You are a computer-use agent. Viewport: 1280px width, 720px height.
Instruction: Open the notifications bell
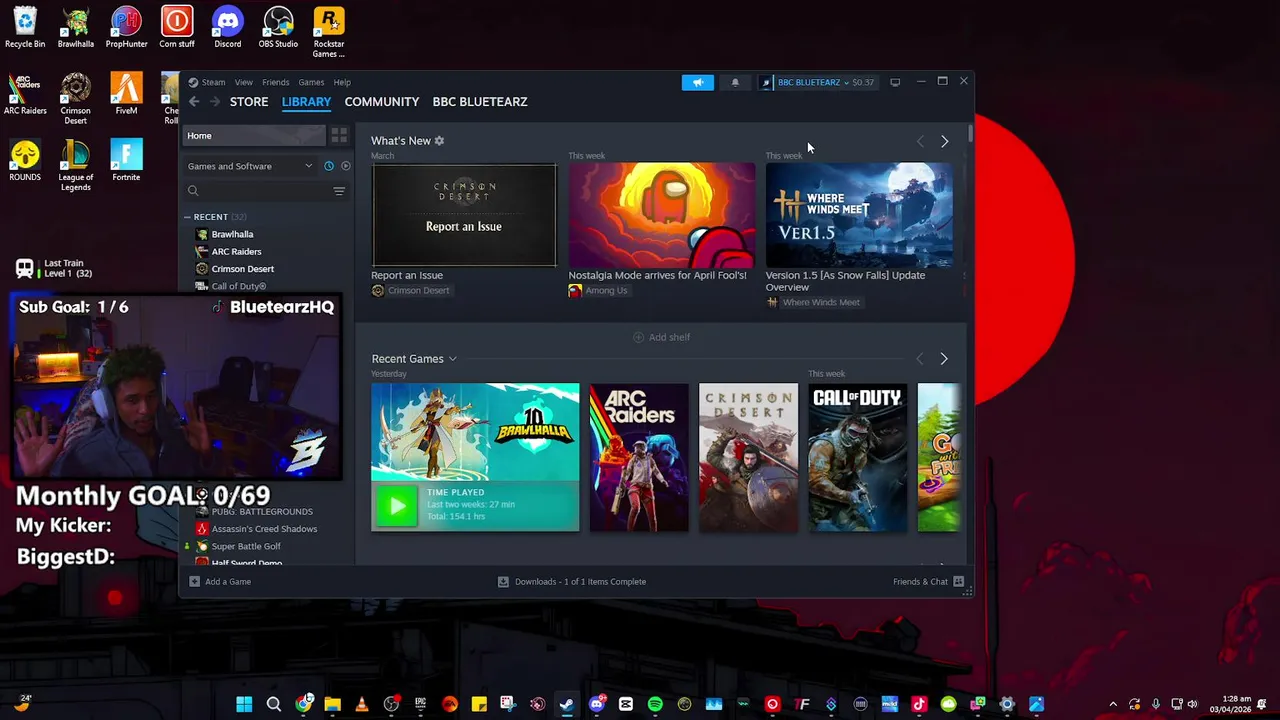click(735, 82)
